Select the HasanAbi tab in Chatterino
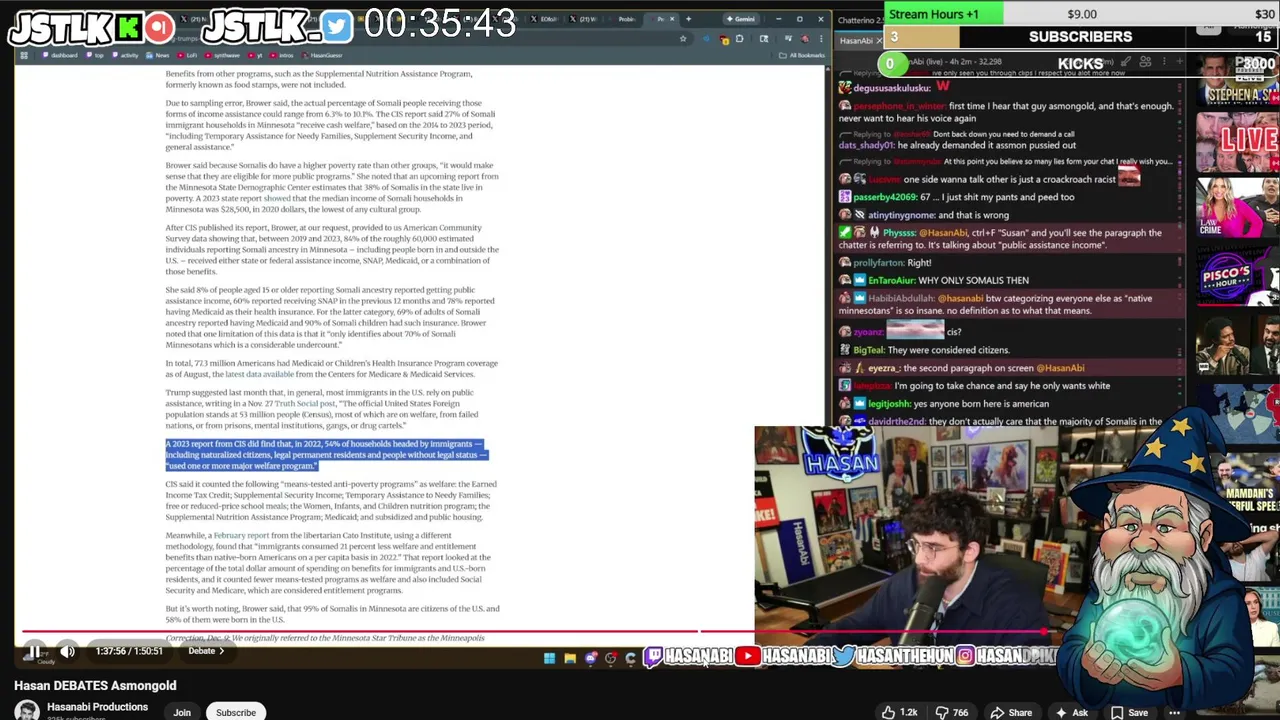The image size is (1280, 720). coord(855,41)
